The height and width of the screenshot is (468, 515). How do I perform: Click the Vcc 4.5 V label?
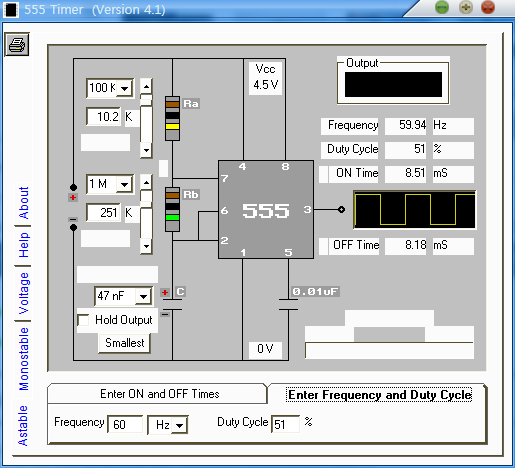coord(265,77)
